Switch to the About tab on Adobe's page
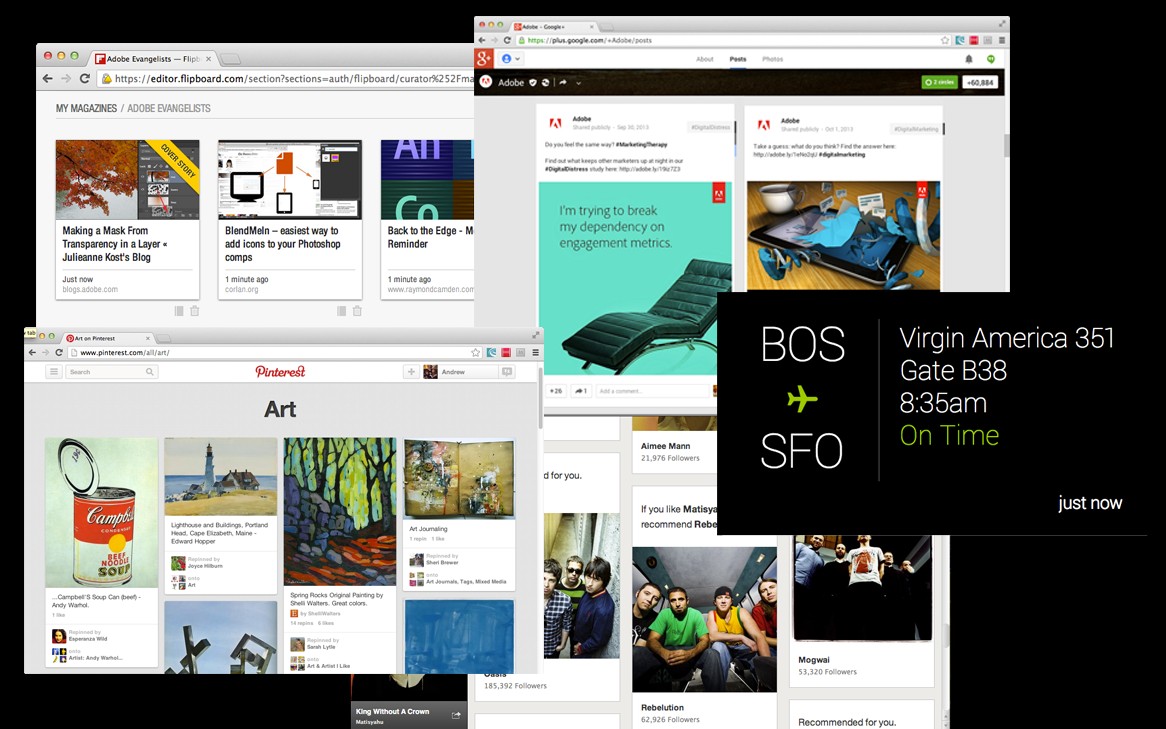 pos(705,59)
